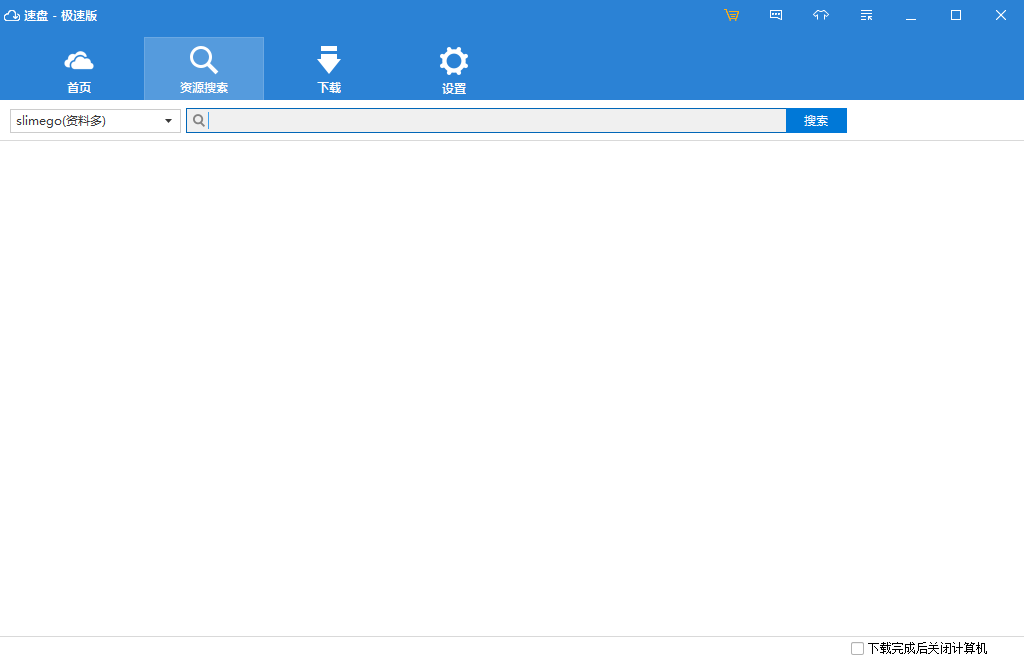Image resolution: width=1024 pixels, height=660 pixels.
Task: Close the 速盘 application window
Action: pos(1001,15)
